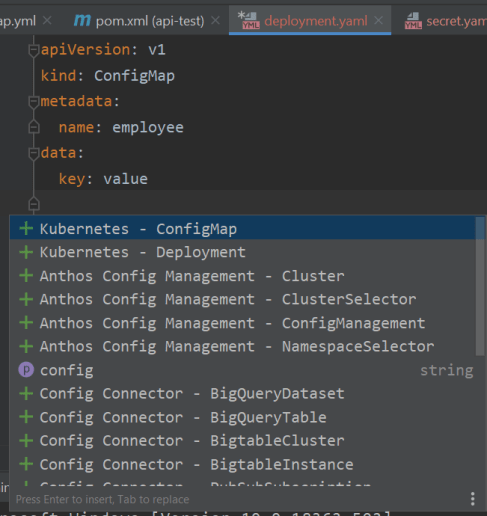
Task: Click the plus icon beside Anthos ConfigManagement
Action: pyautogui.click(x=26, y=323)
